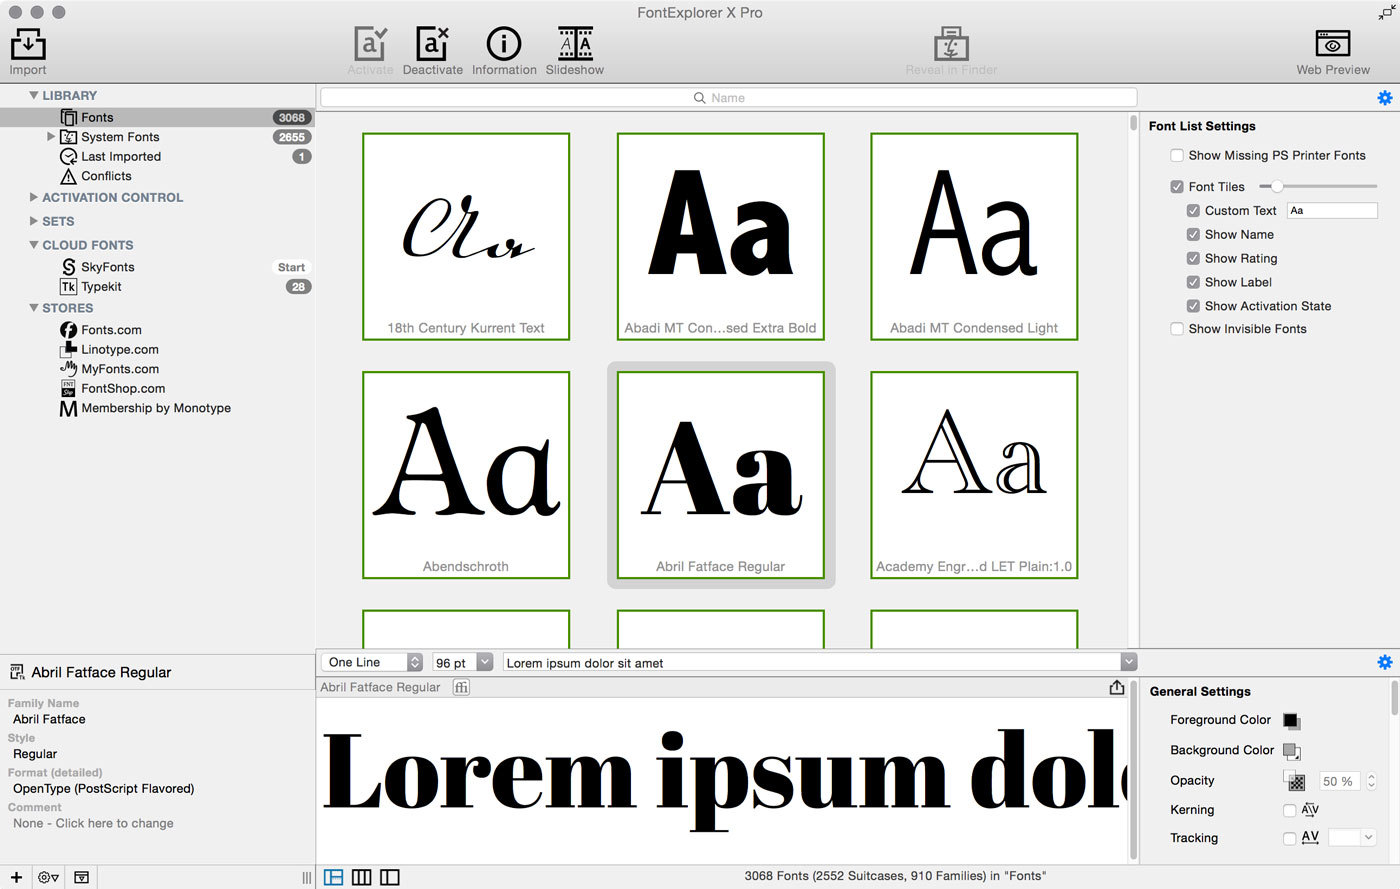
Task: Toggle Show Label checkbox
Action: [1193, 283]
